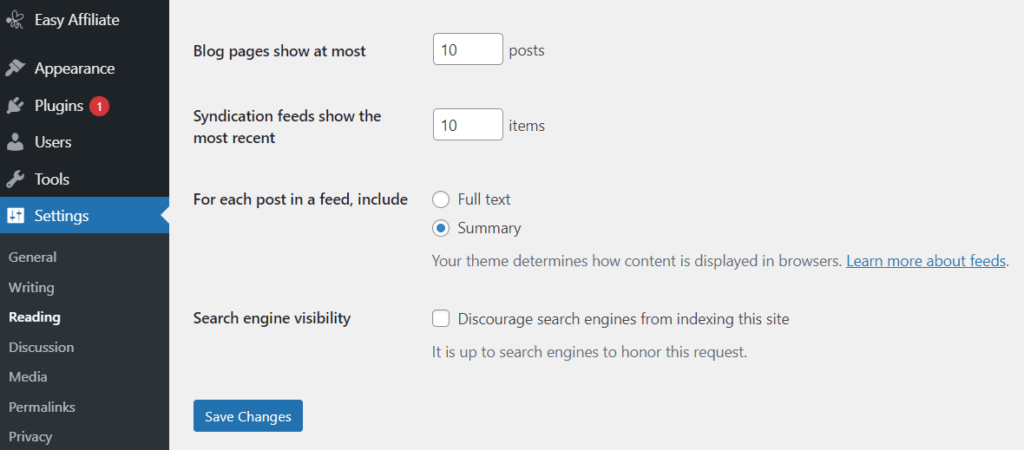Click the Tools wrench icon
Screen dimensions: 1024x450
(14, 179)
